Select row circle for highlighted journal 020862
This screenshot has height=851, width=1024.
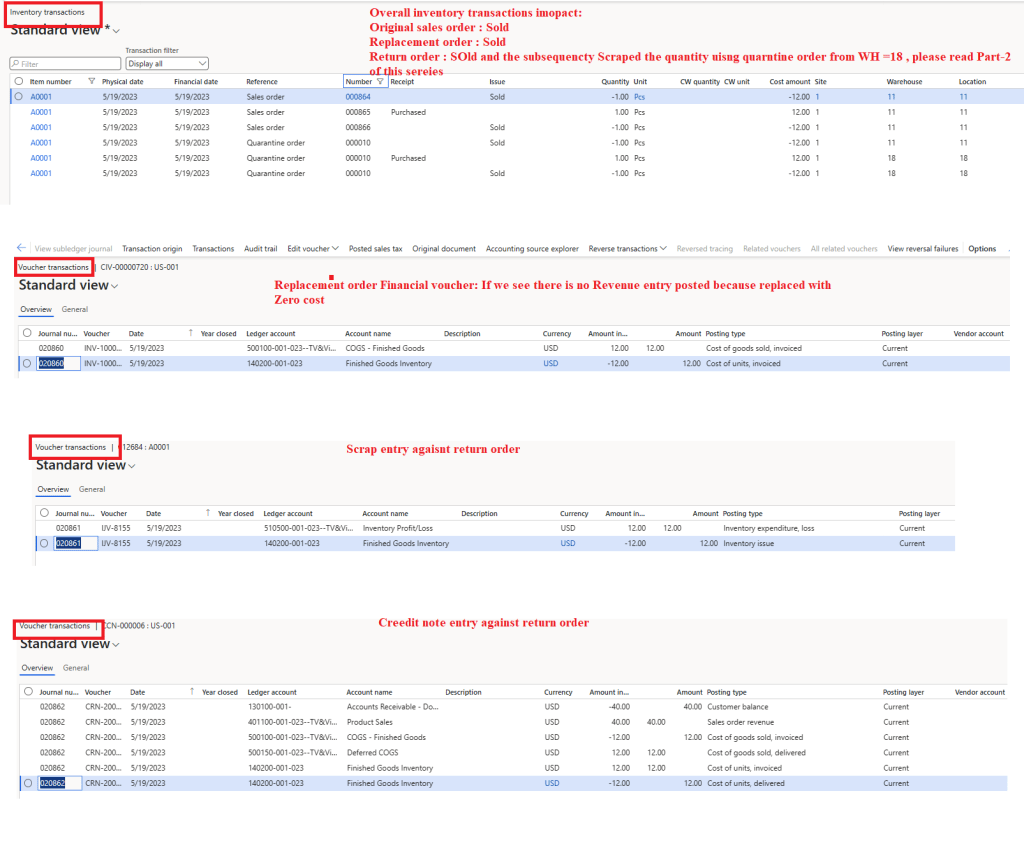pyautogui.click(x=27, y=783)
